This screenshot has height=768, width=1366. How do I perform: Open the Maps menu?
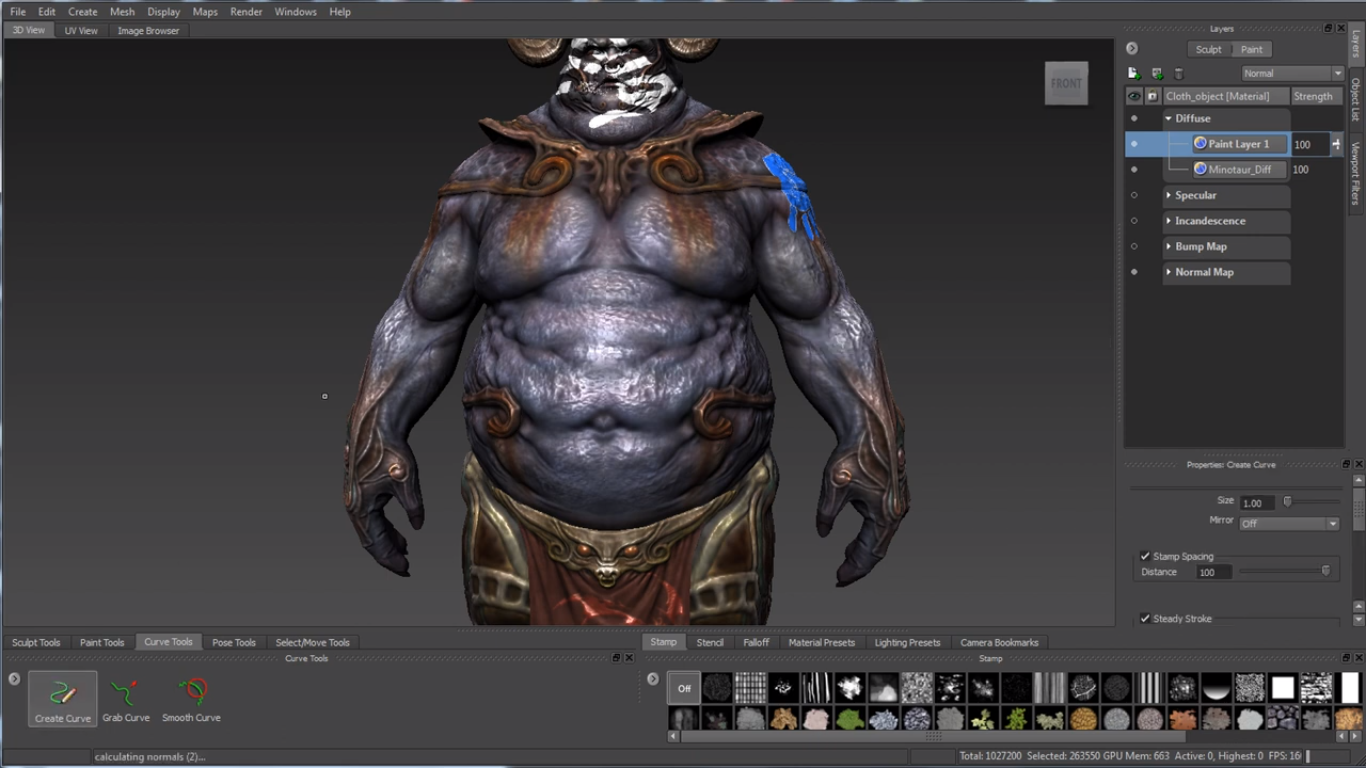[x=205, y=12]
